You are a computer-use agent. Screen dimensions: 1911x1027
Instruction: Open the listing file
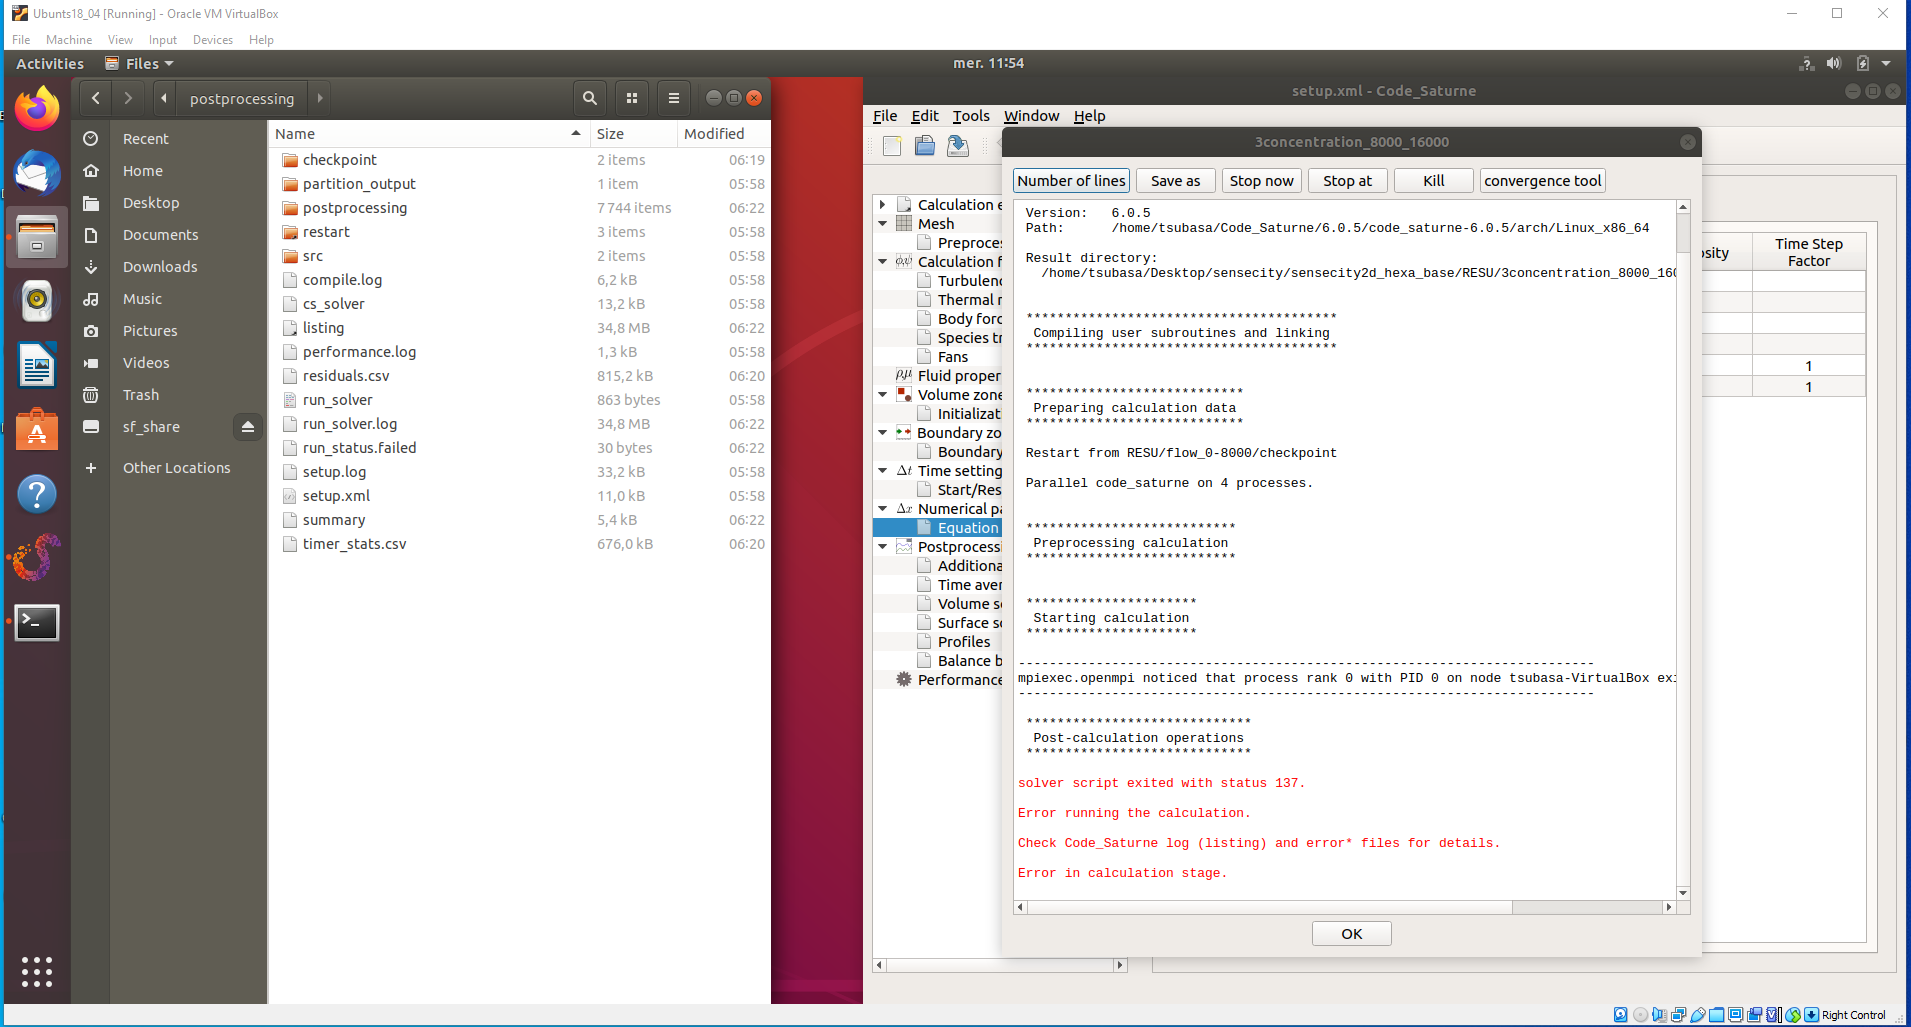(323, 328)
